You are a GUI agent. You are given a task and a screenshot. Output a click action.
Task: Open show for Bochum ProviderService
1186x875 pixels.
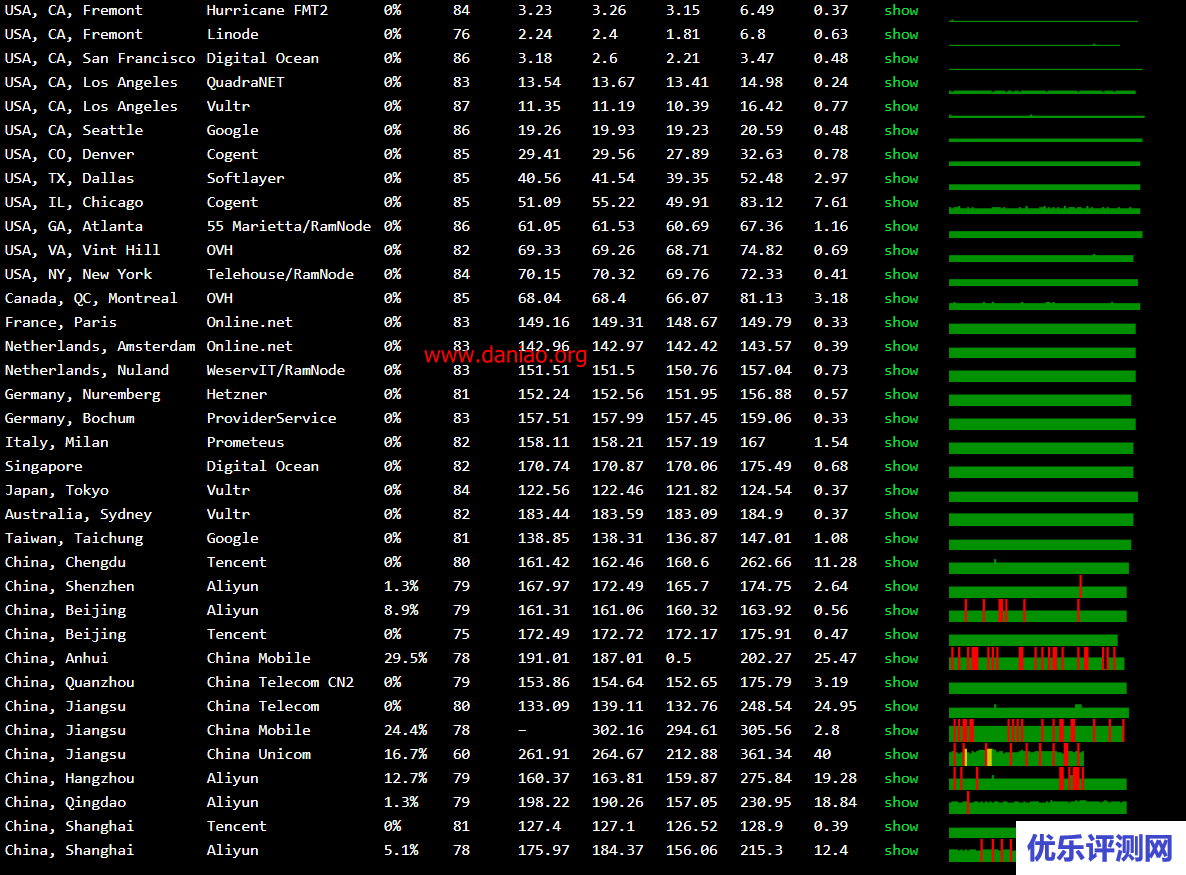click(x=901, y=419)
